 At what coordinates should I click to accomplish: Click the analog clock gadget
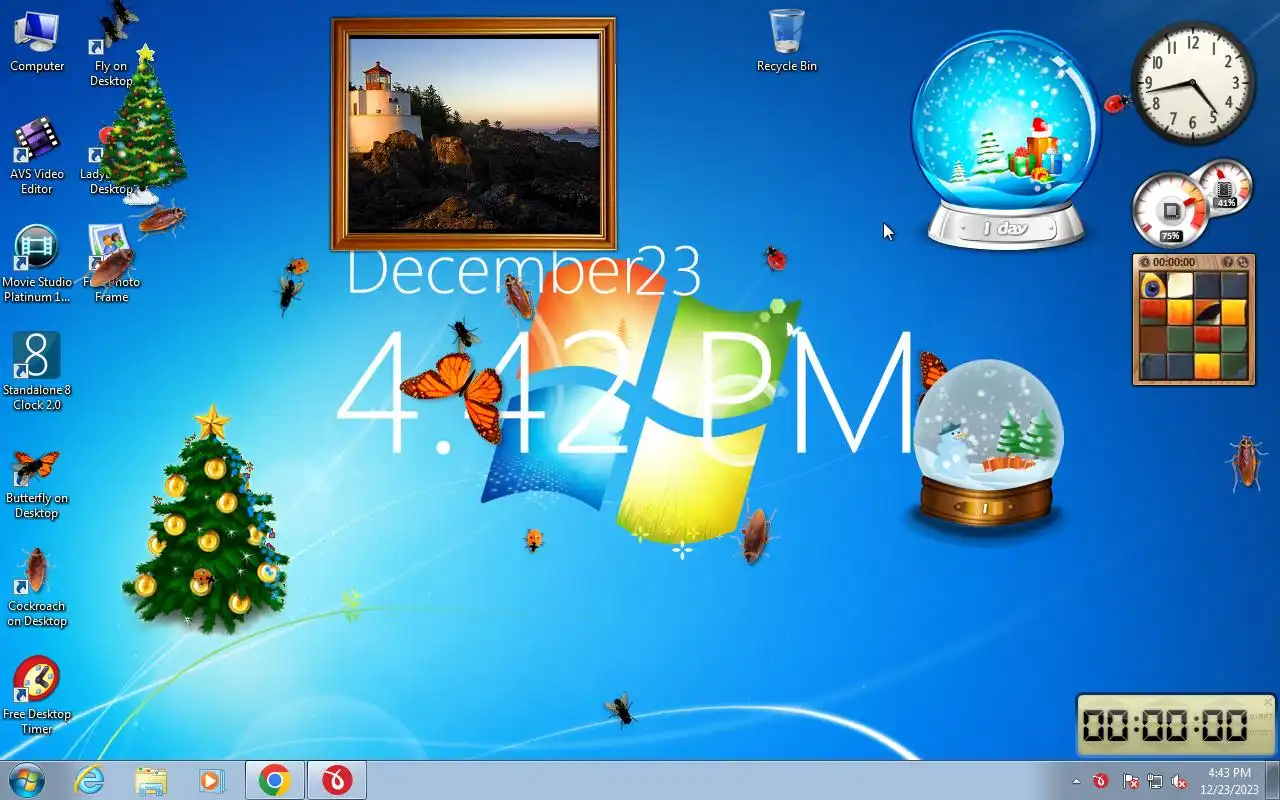pyautogui.click(x=1192, y=83)
